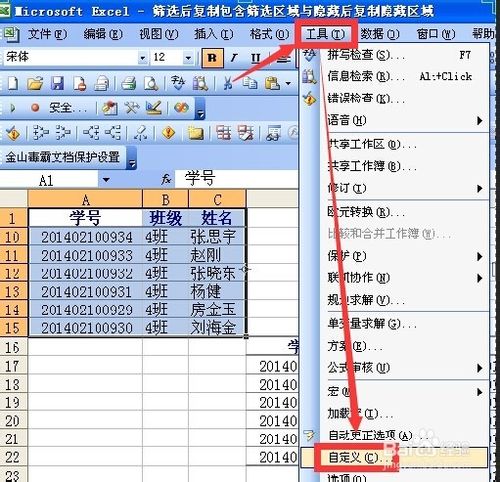Open the 视图(V) menu
The image size is (500, 482).
158,34
